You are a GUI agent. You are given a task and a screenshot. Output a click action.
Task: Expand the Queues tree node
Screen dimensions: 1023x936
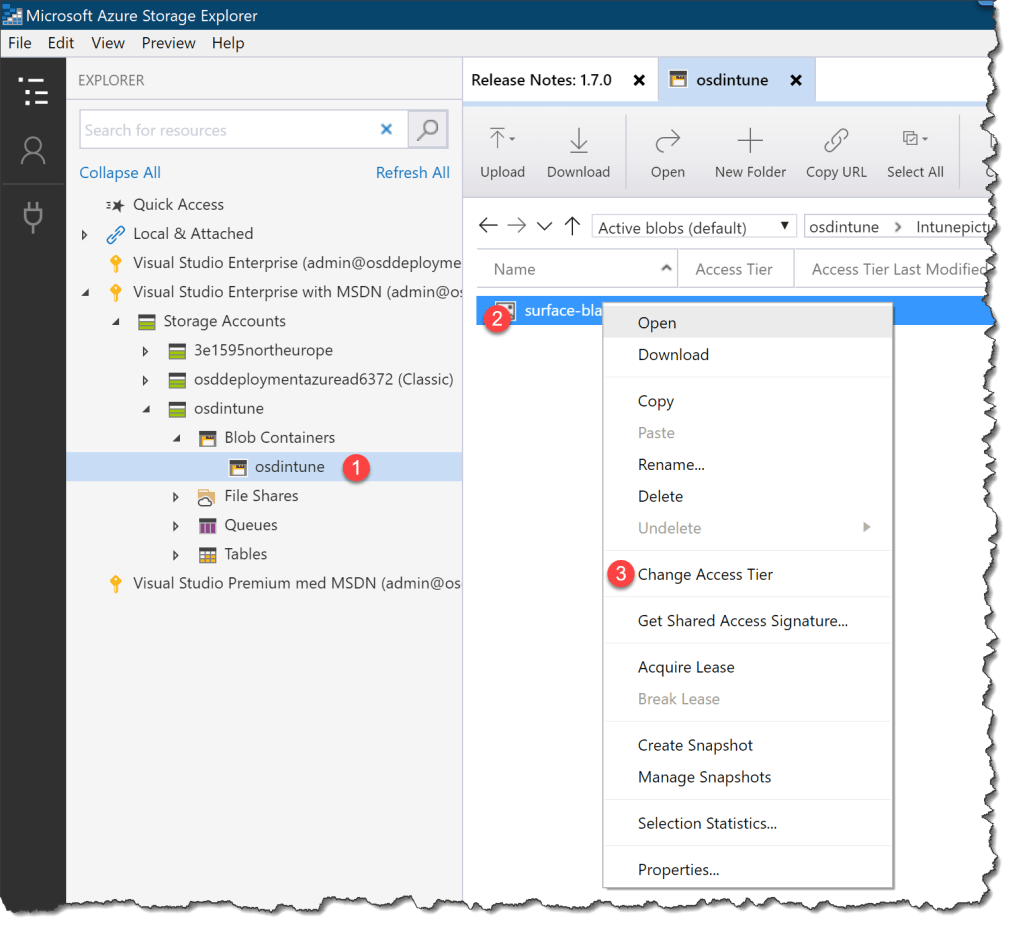(176, 525)
